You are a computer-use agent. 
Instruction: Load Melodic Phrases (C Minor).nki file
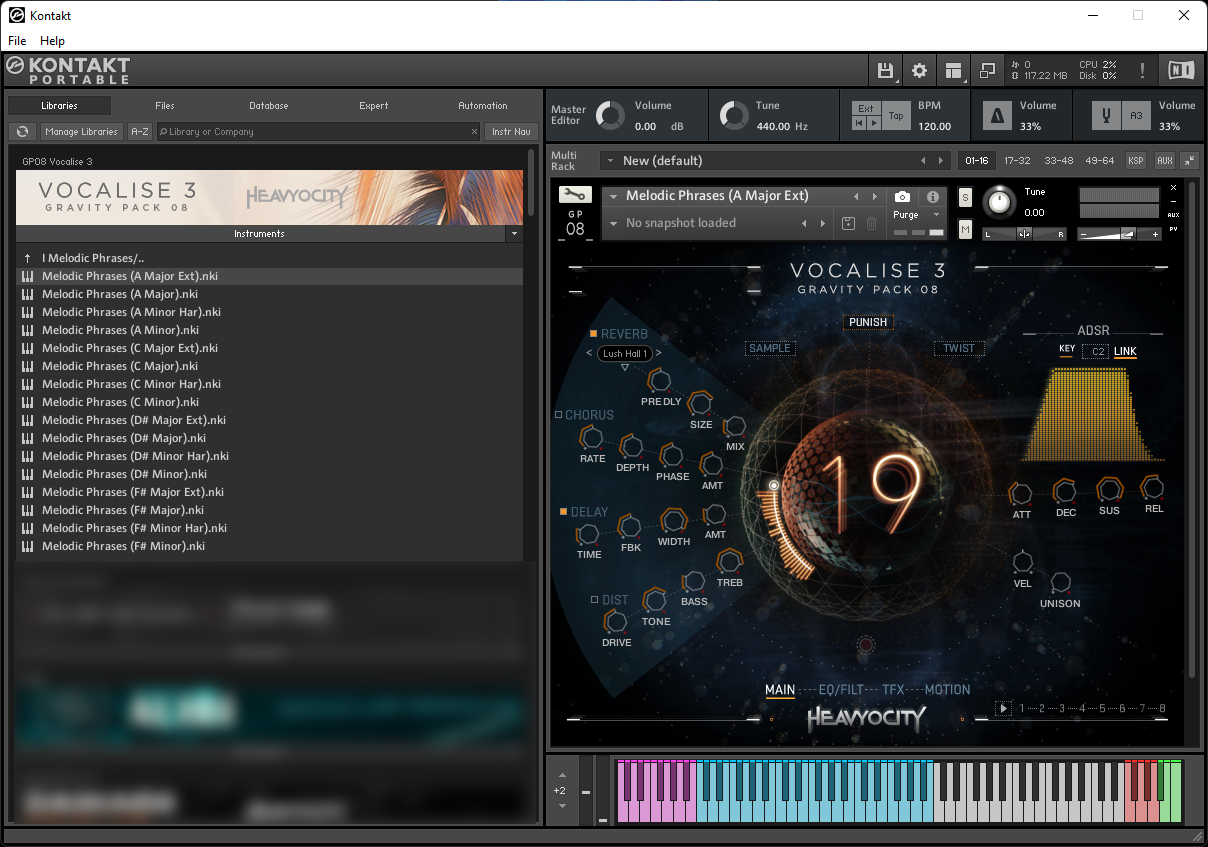(120, 402)
